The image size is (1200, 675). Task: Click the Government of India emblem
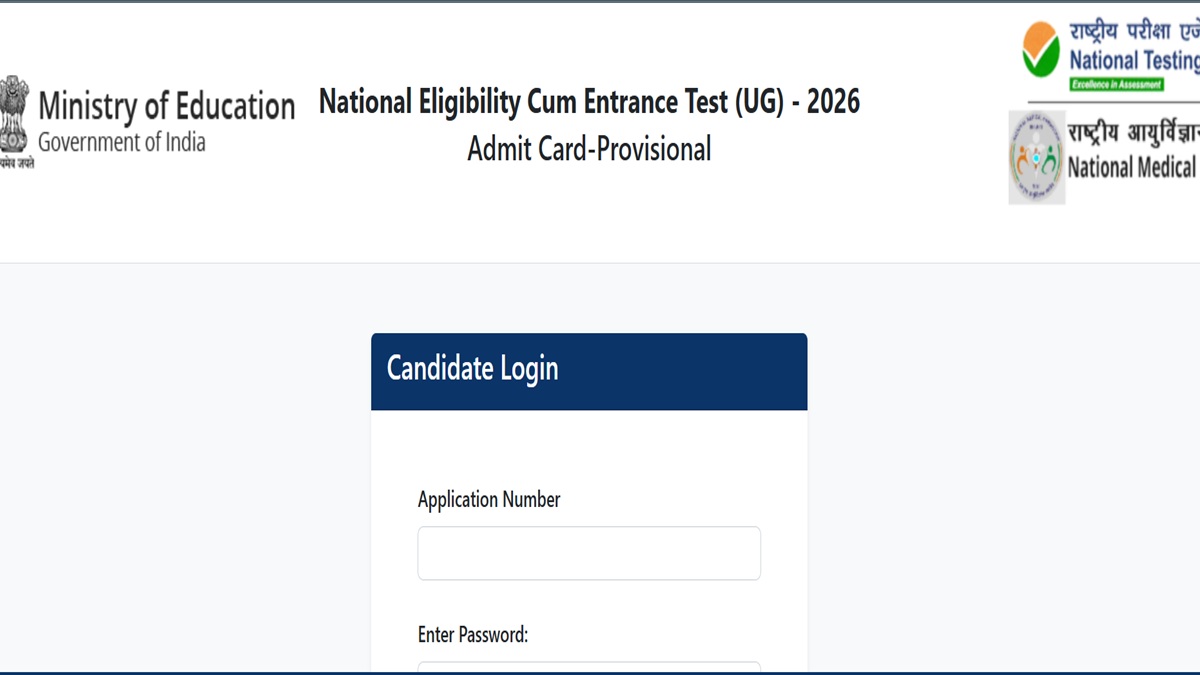pyautogui.click(x=14, y=114)
